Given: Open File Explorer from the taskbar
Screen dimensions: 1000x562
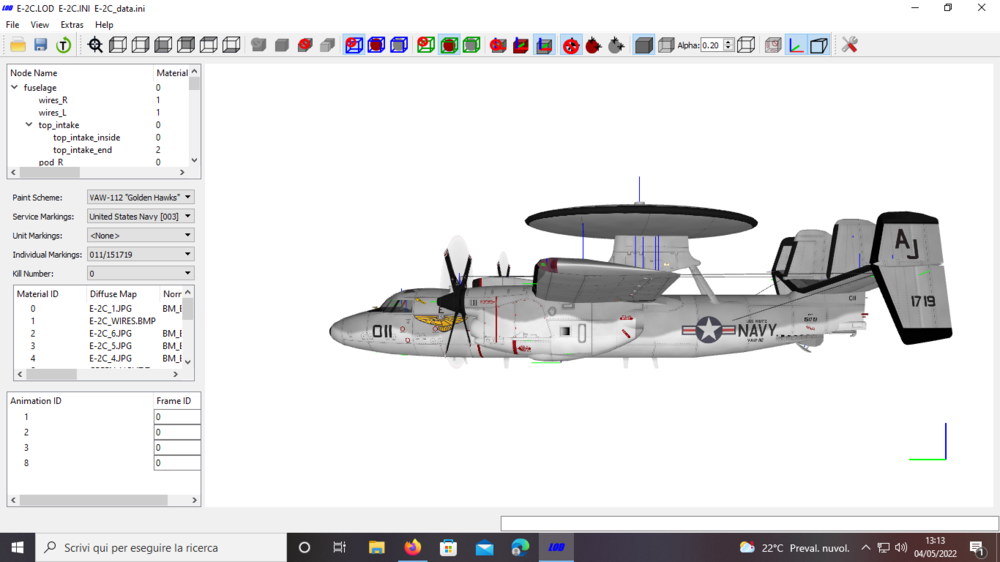Looking at the screenshot, I should pos(377,547).
